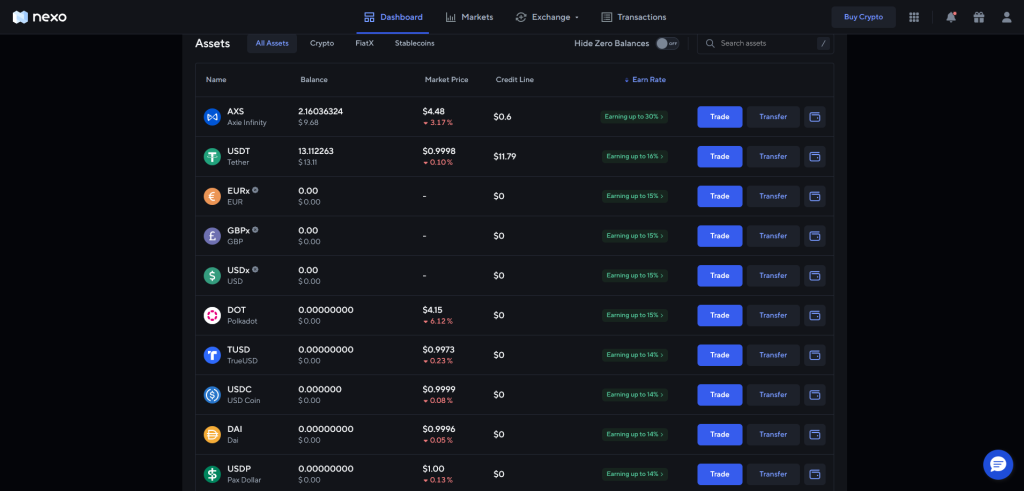Screen dimensions: 1024x491
Task: Open wallet icon in DAI row
Action: click(814, 434)
